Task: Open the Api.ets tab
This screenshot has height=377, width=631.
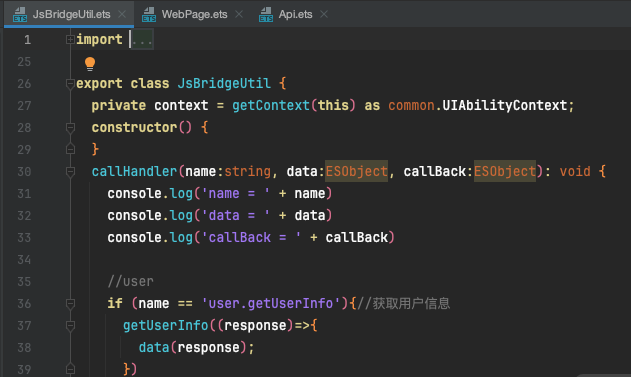Action: [295, 14]
